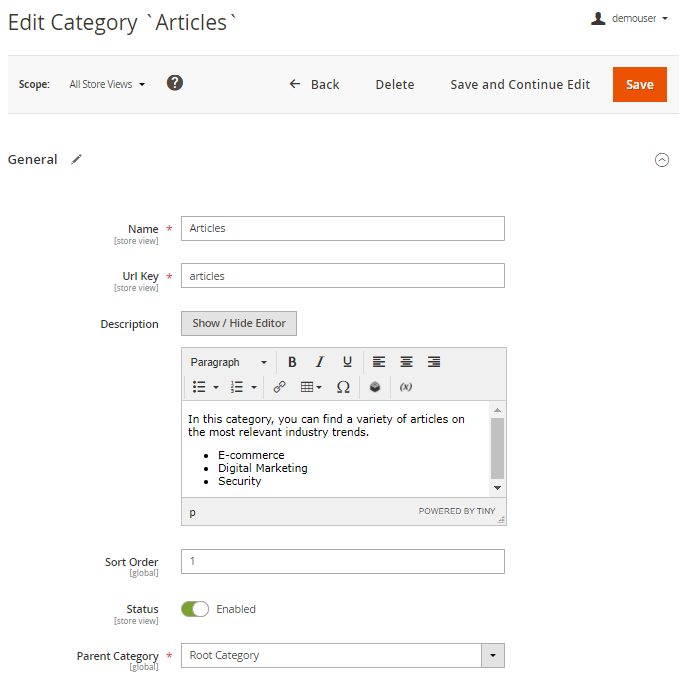Collapse the General section
The image size is (685, 688).
point(661,160)
